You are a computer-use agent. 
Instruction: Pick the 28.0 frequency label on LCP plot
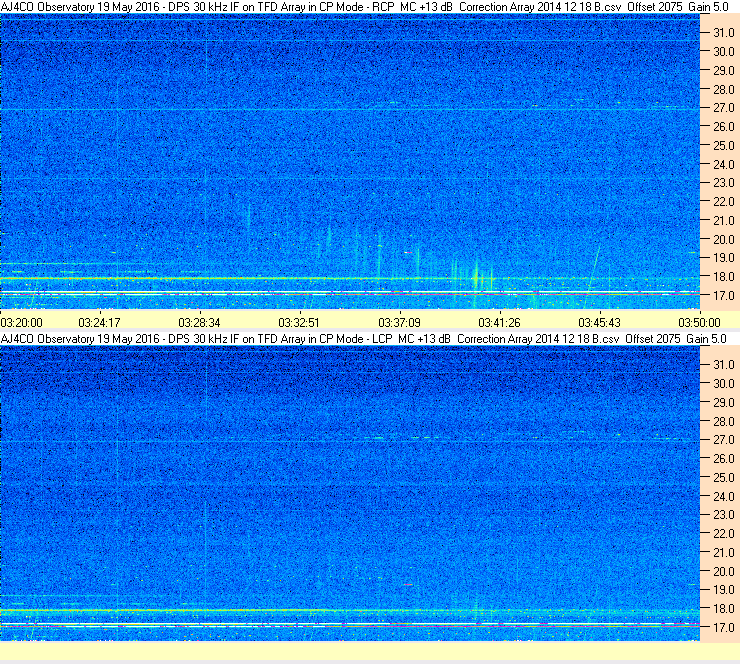tap(723, 421)
